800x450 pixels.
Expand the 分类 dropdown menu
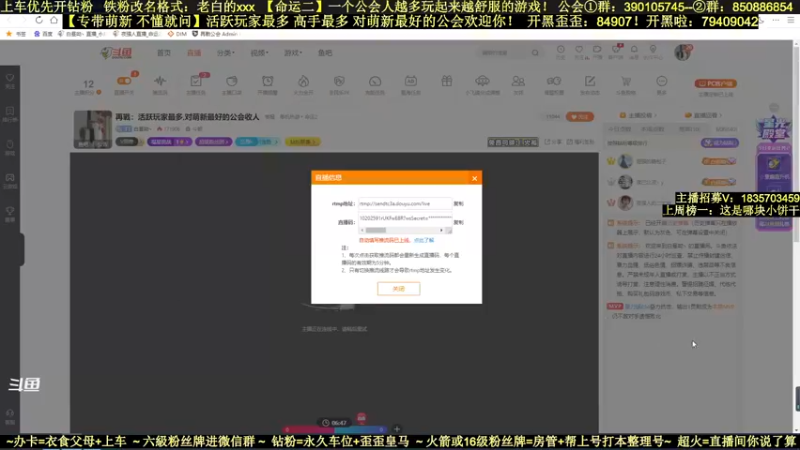(x=226, y=53)
